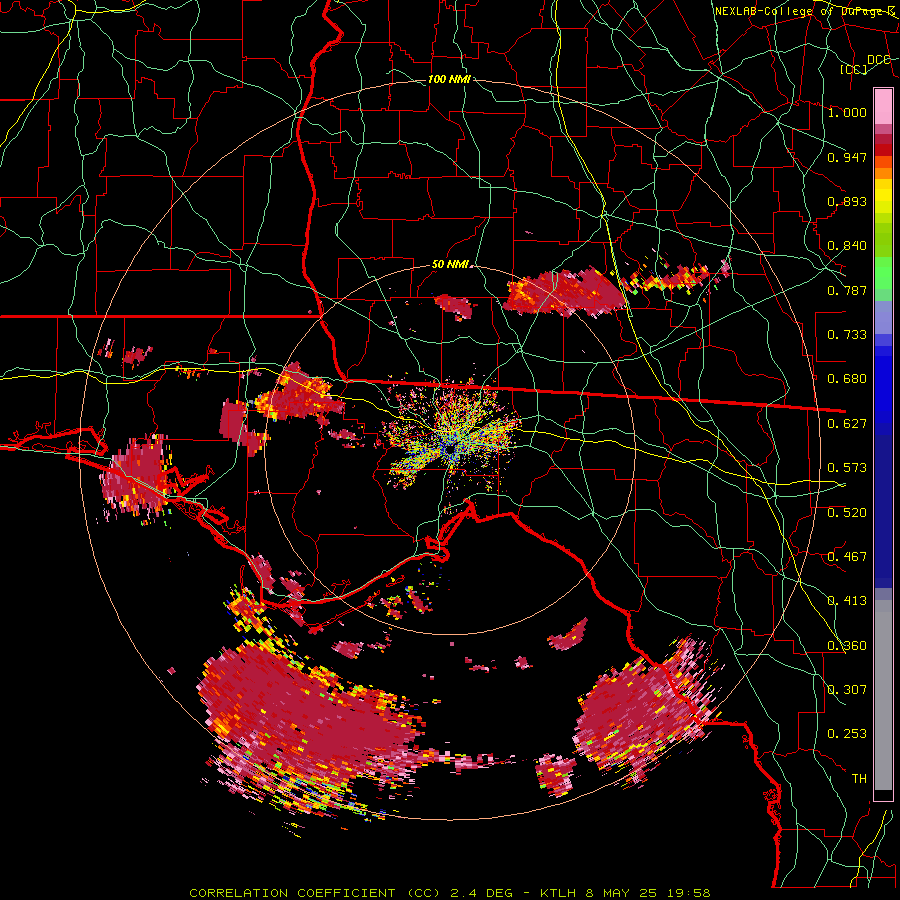Click the 0.733 legend value
Viewport: 900px width, 900px height.
coord(847,335)
